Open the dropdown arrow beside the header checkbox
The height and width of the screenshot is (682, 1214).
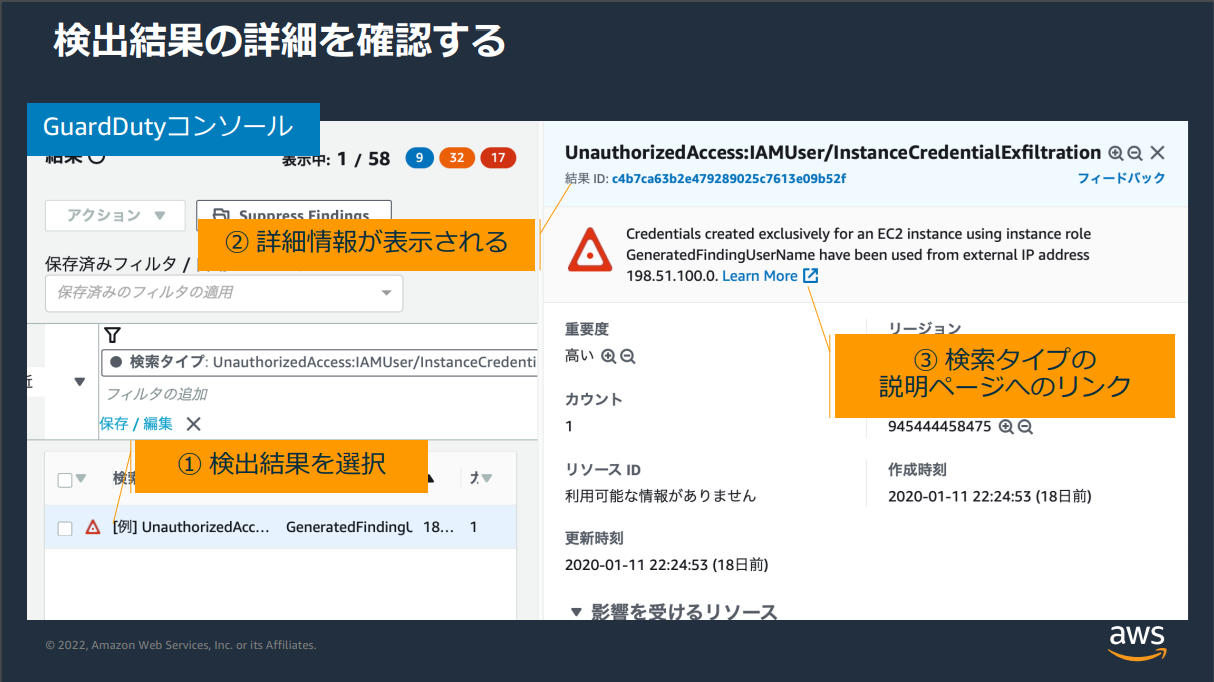tap(82, 479)
